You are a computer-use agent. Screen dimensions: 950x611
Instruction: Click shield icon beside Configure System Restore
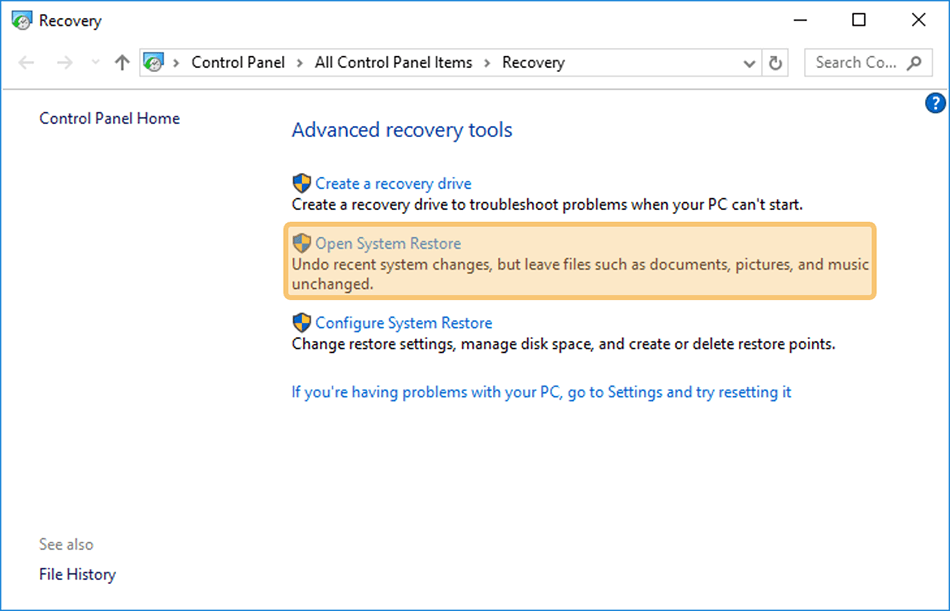(302, 322)
